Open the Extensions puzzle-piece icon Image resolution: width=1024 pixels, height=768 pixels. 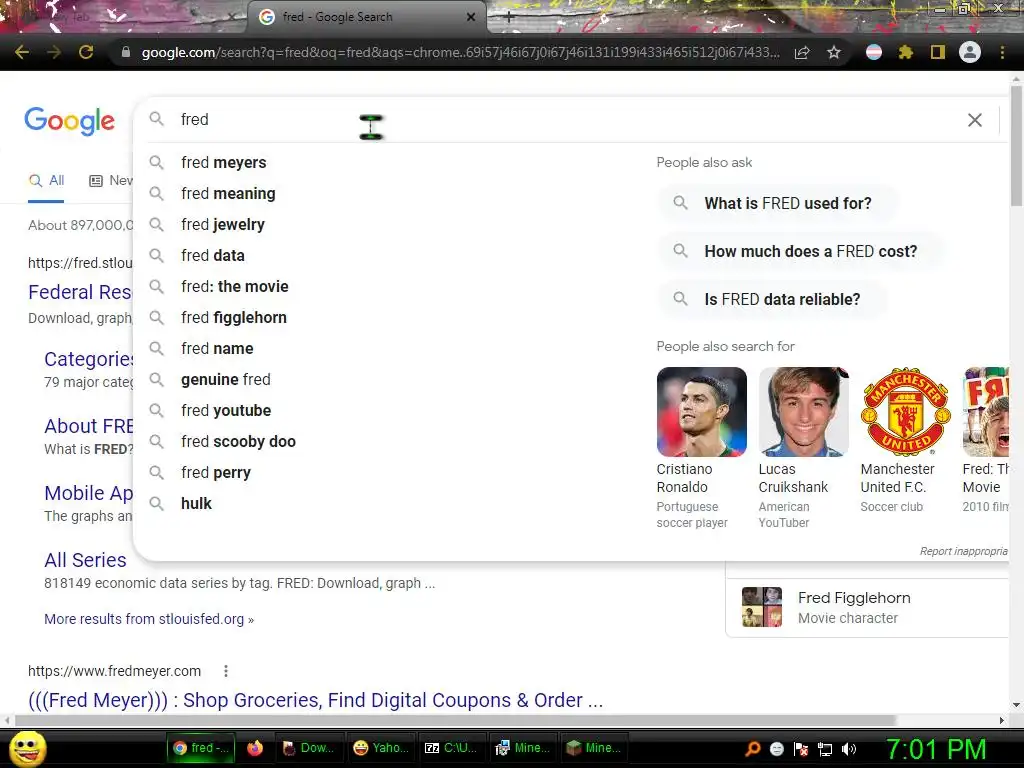tap(905, 52)
